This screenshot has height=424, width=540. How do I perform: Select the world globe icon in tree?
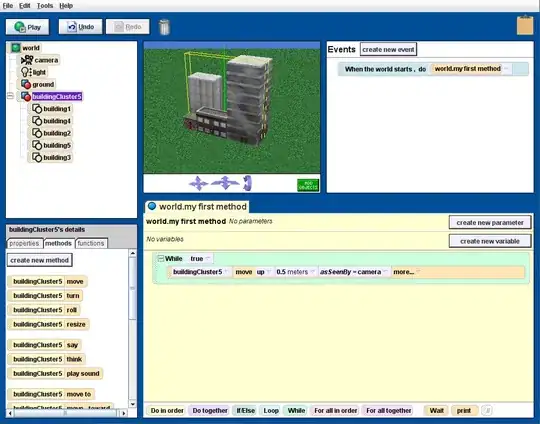click(15, 48)
